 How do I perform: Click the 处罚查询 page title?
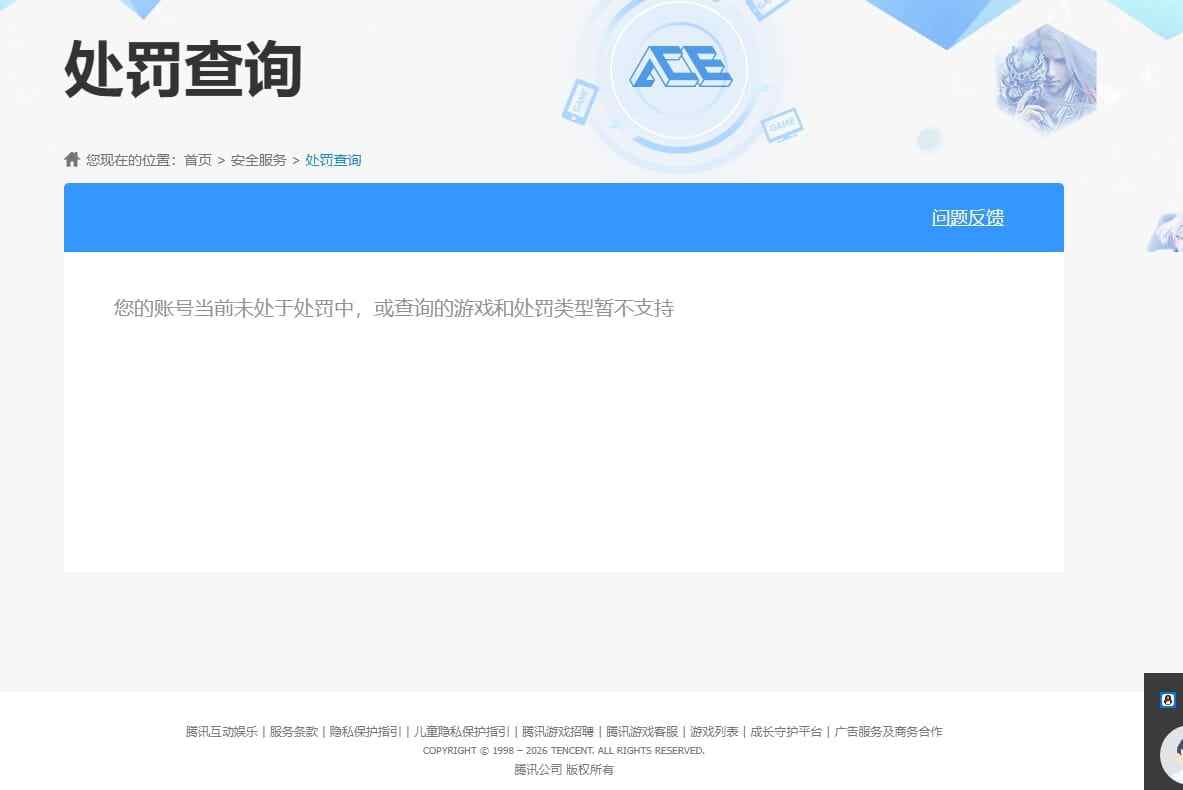pyautogui.click(x=183, y=69)
